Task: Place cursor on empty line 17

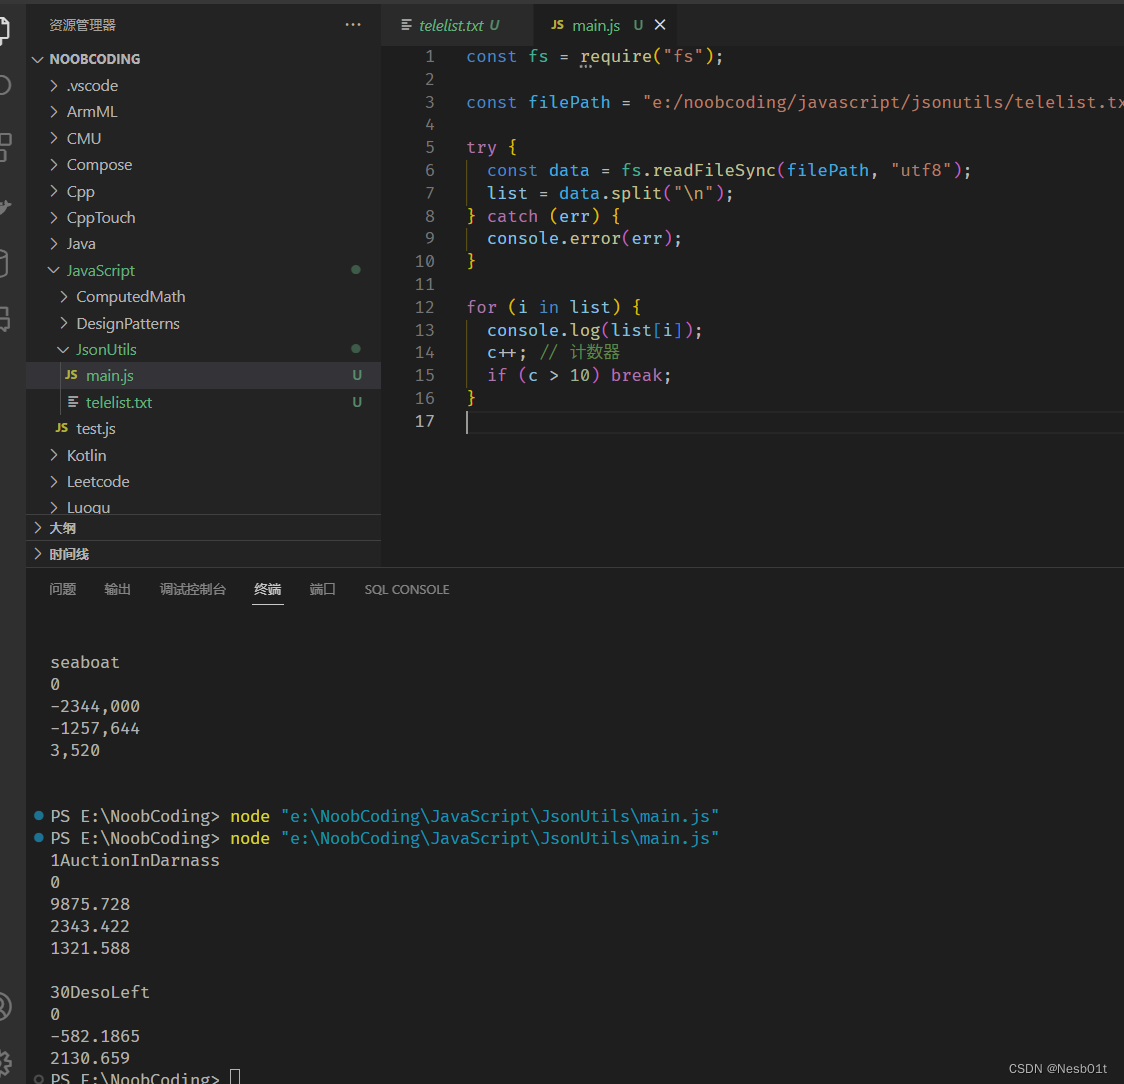Action: click(794, 422)
